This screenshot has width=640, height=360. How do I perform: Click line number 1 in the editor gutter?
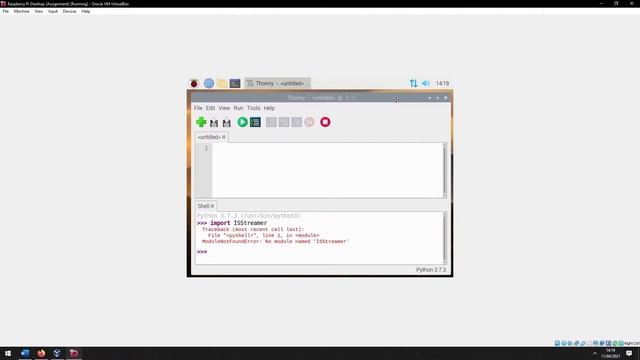206,148
